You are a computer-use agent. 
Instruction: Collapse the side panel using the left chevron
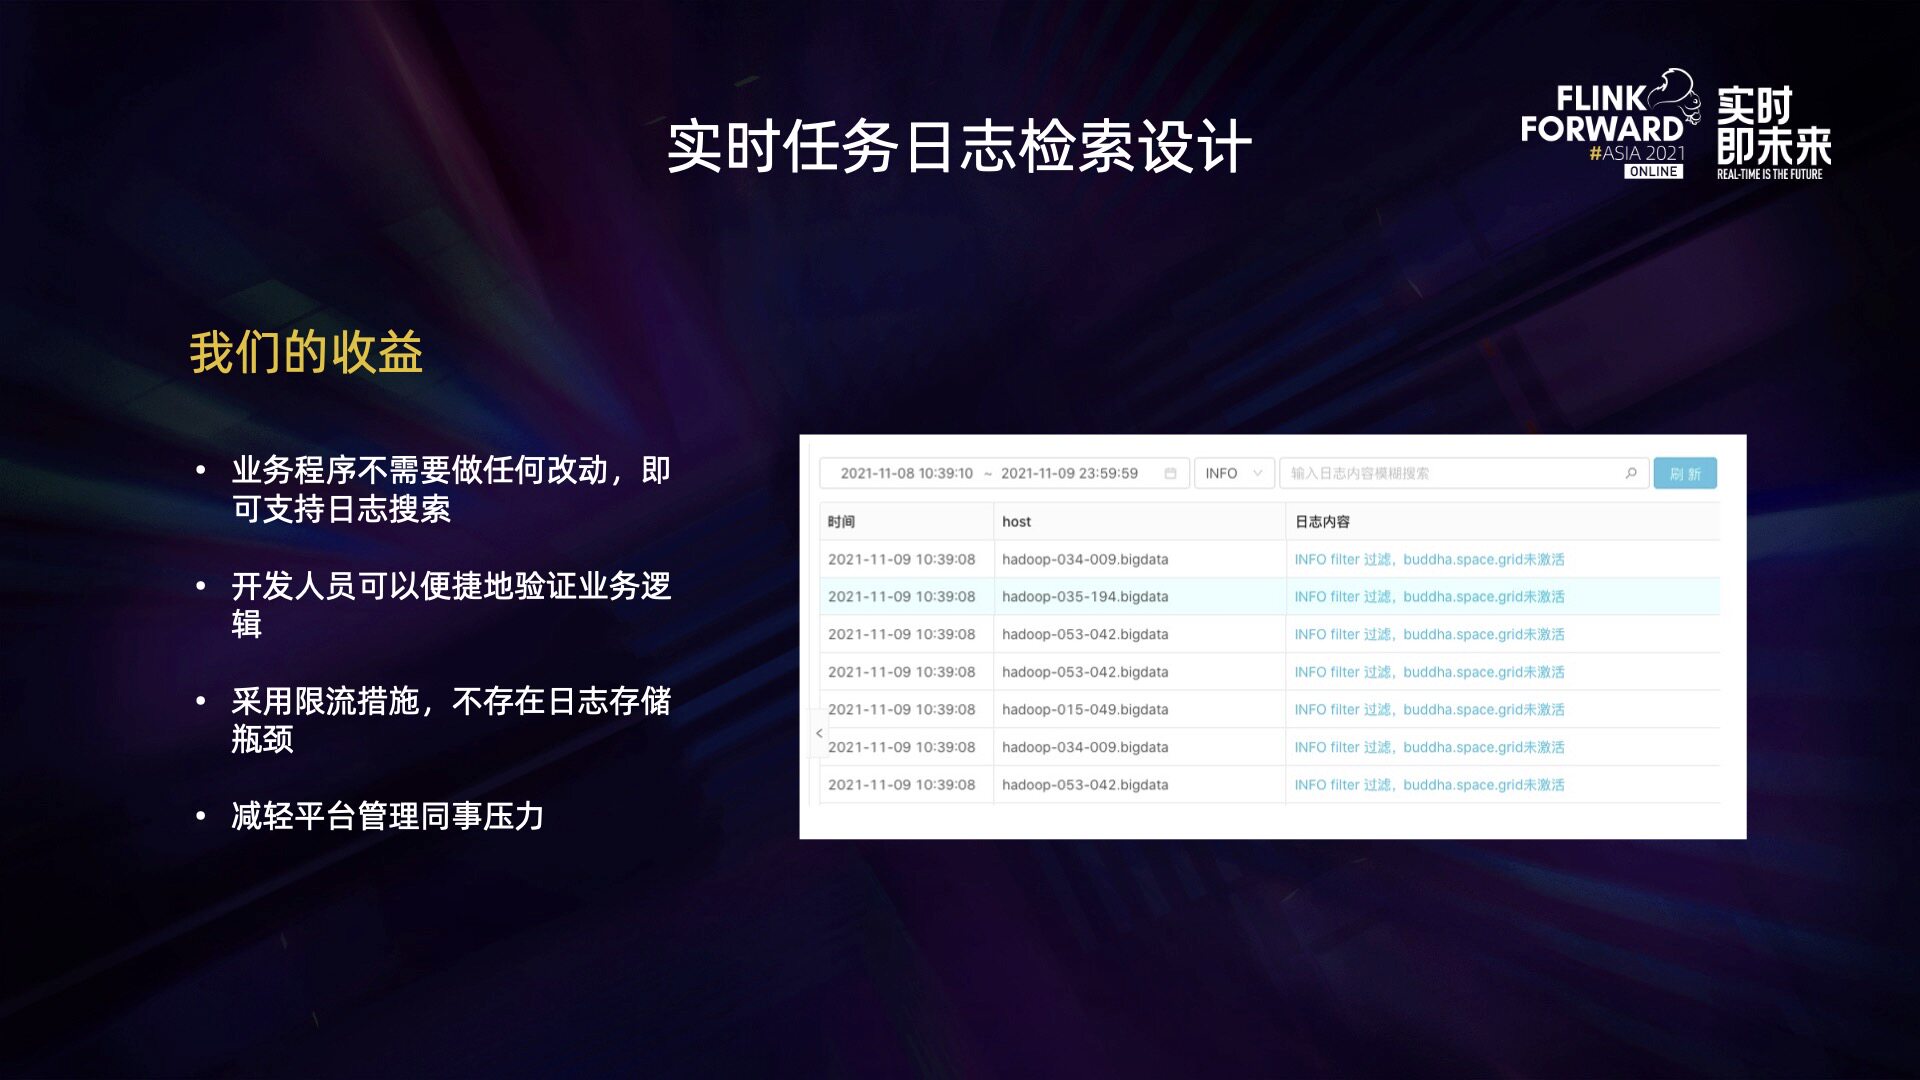819,733
